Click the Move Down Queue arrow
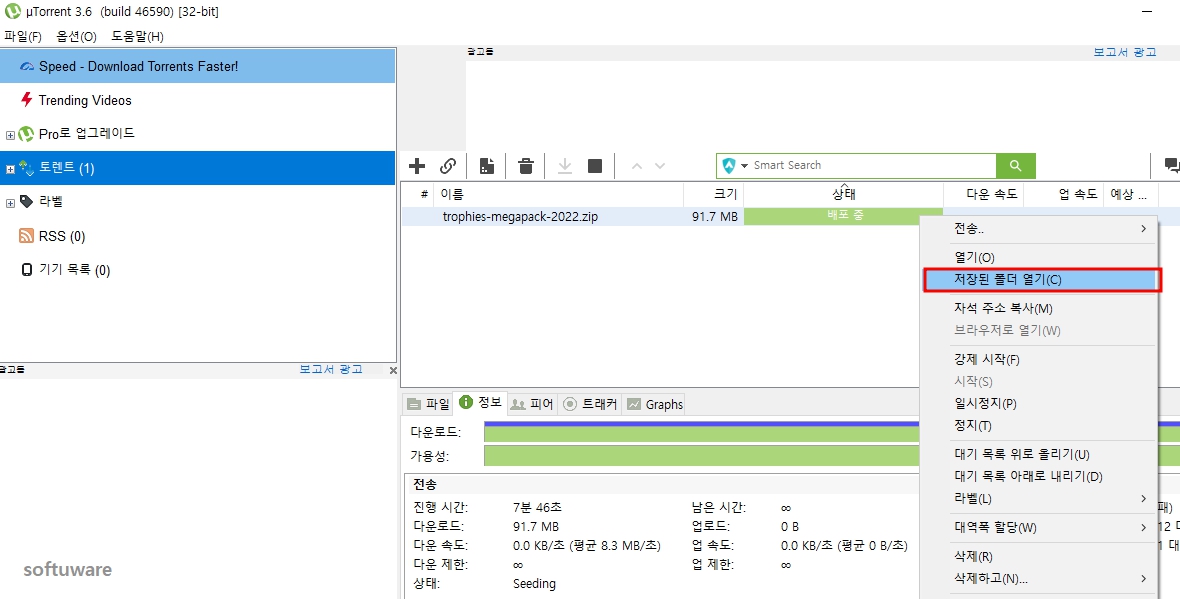This screenshot has width=1180, height=599. point(660,166)
